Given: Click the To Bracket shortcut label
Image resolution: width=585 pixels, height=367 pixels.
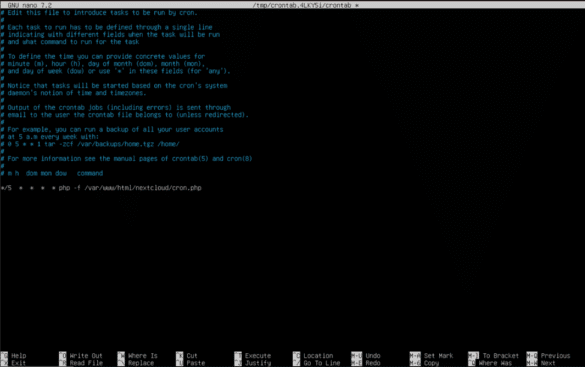Looking at the screenshot, I should pos(500,356).
